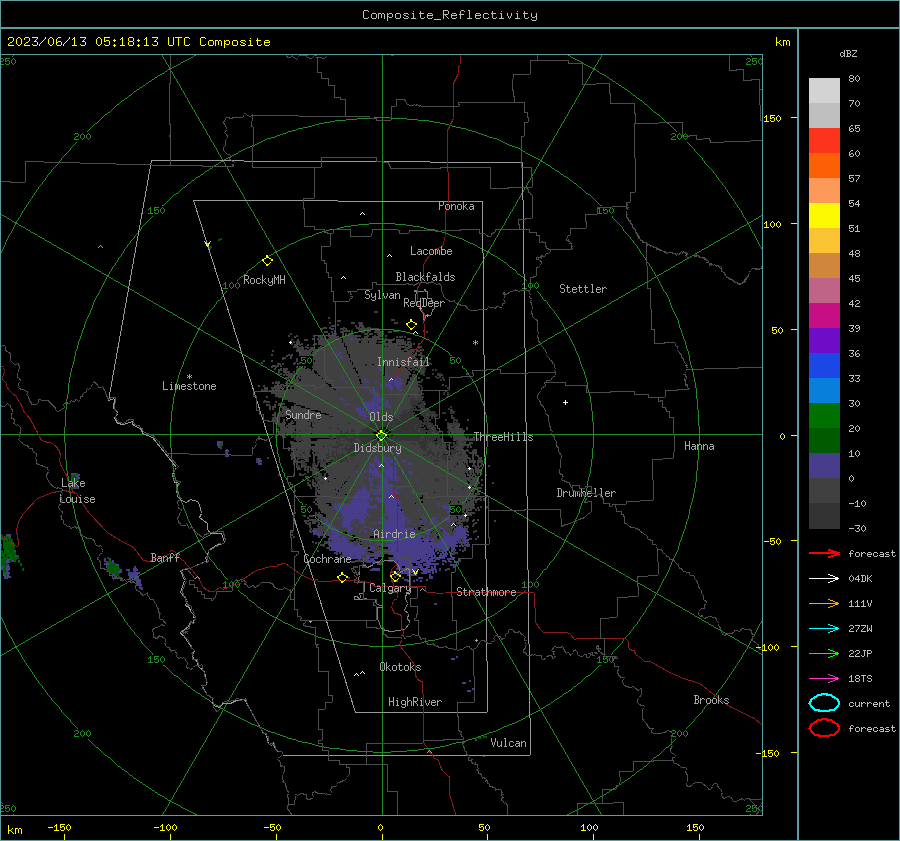The height and width of the screenshot is (841, 900).
Task: Click the RockyMH label on map
Action: coord(264,280)
